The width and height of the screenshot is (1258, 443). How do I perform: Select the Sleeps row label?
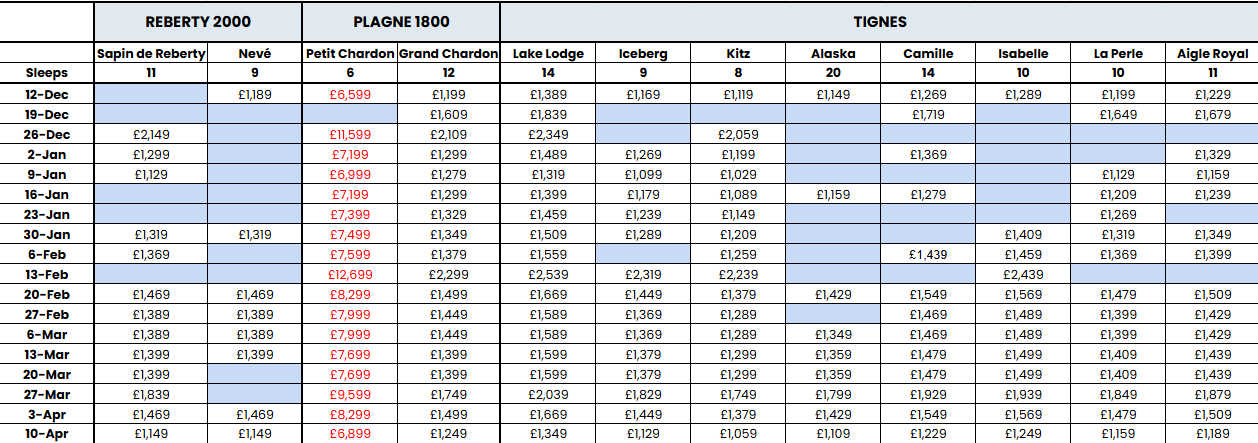[x=47, y=73]
